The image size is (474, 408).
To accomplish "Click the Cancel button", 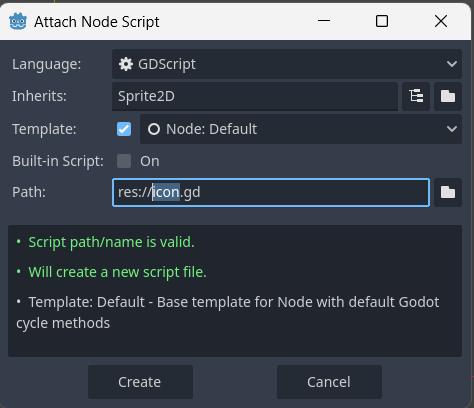I will [329, 382].
